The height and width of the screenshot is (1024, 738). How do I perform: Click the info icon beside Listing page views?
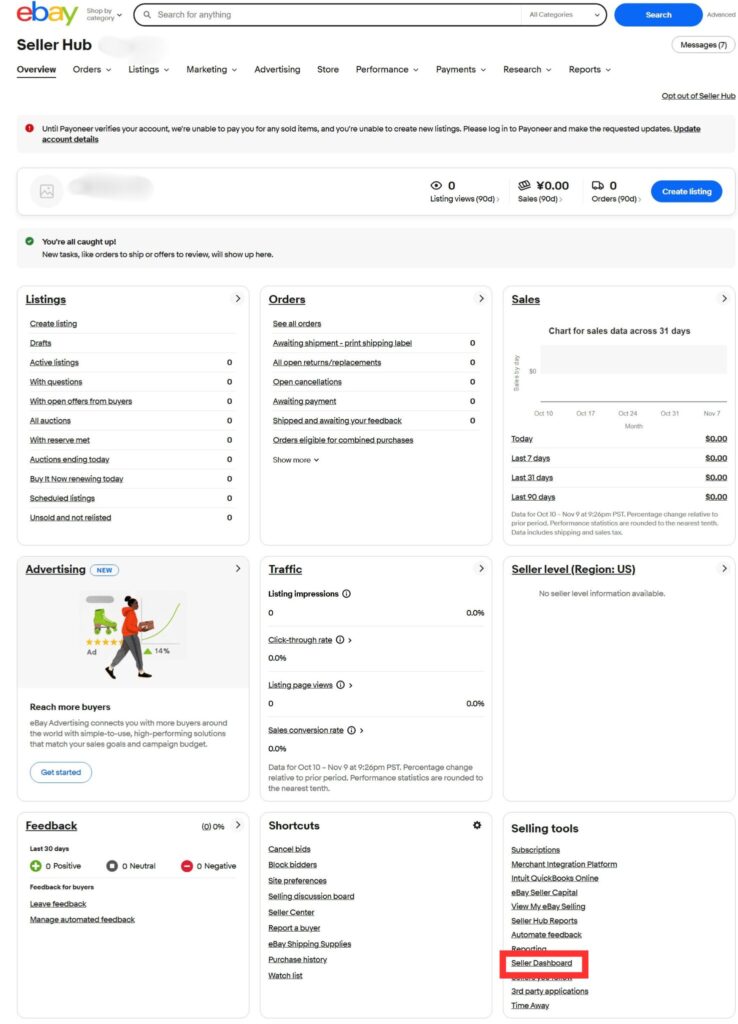point(340,685)
